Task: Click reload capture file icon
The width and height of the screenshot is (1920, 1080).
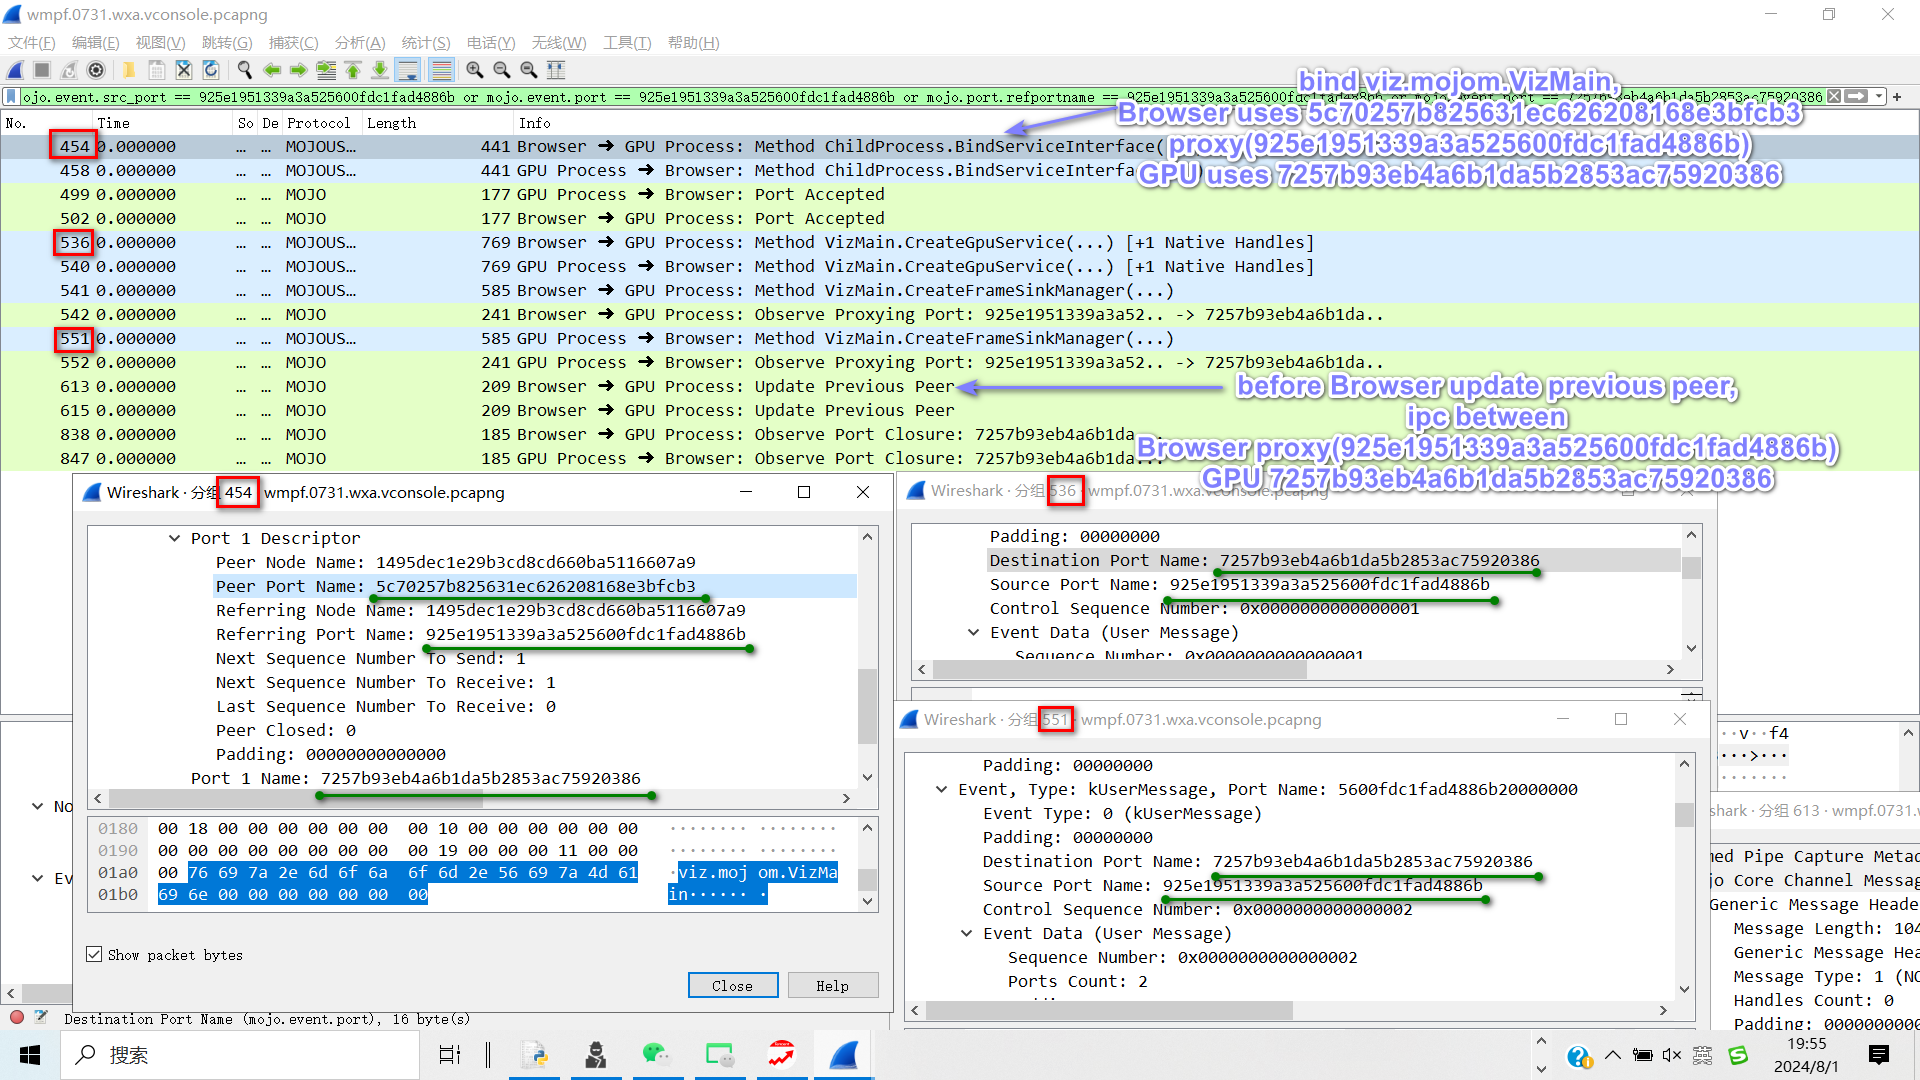Action: pos(211,70)
